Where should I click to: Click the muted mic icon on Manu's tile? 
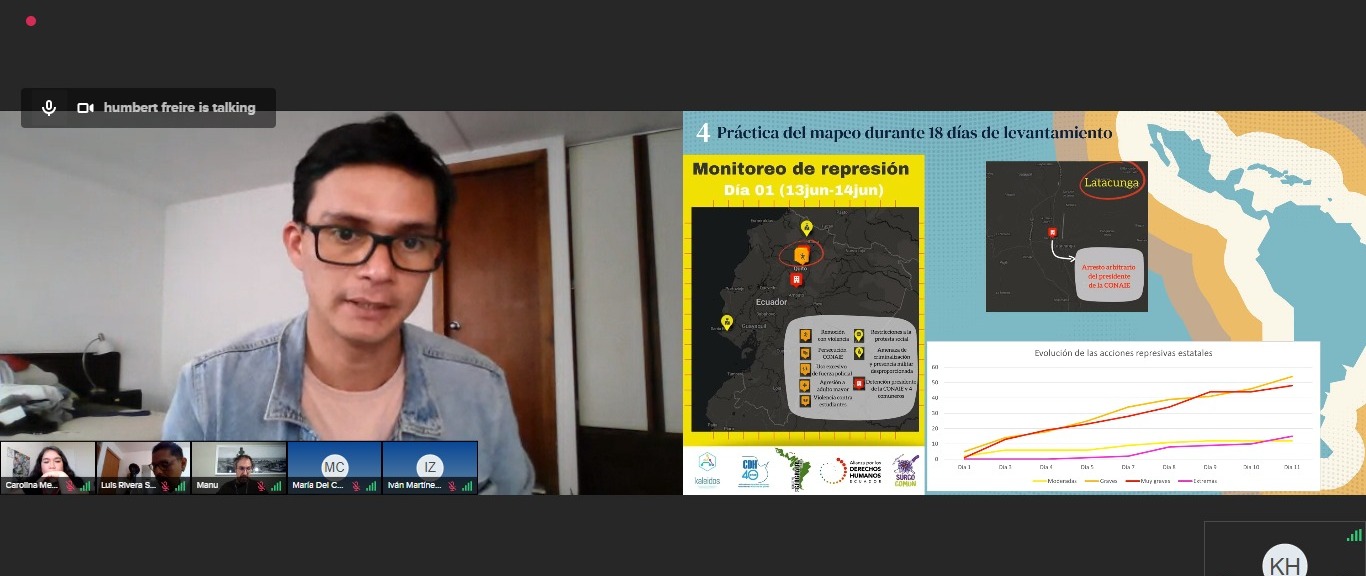pos(261,486)
